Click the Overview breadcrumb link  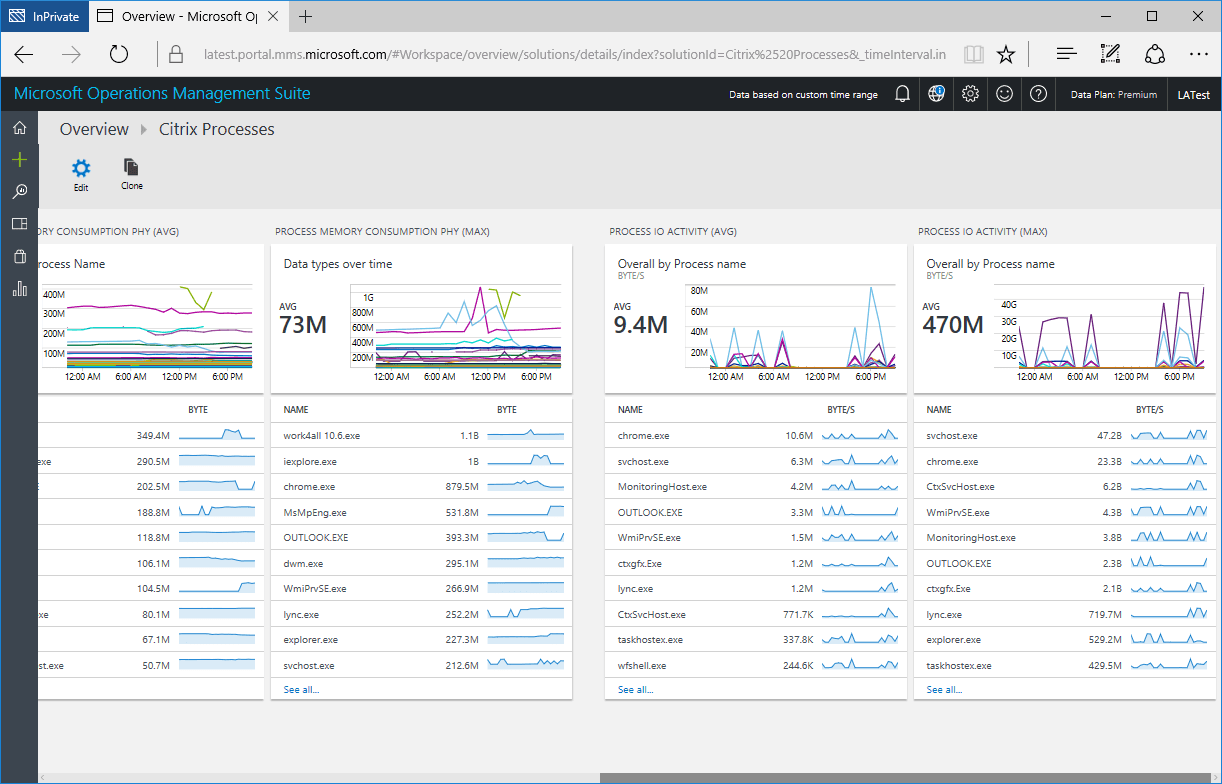tap(94, 129)
